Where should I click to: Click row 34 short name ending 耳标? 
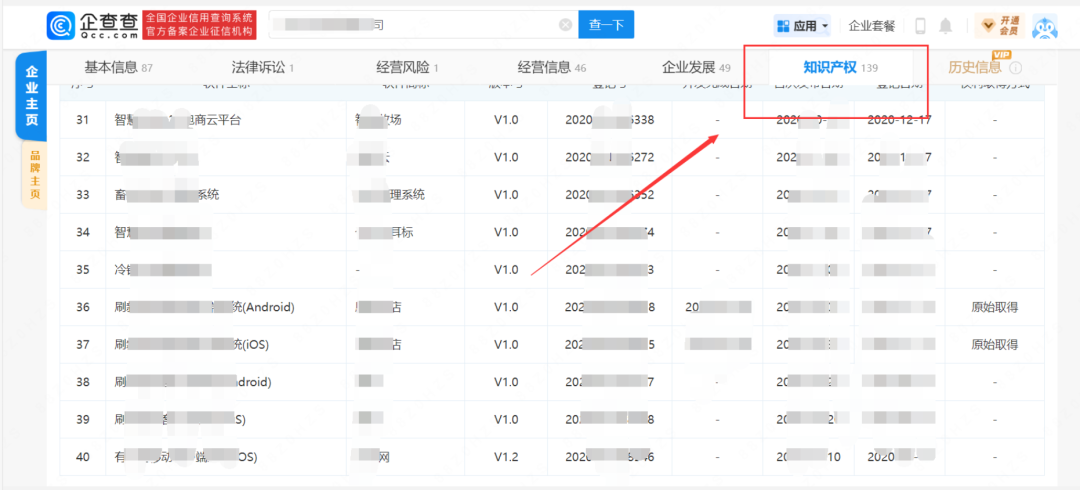tap(384, 232)
